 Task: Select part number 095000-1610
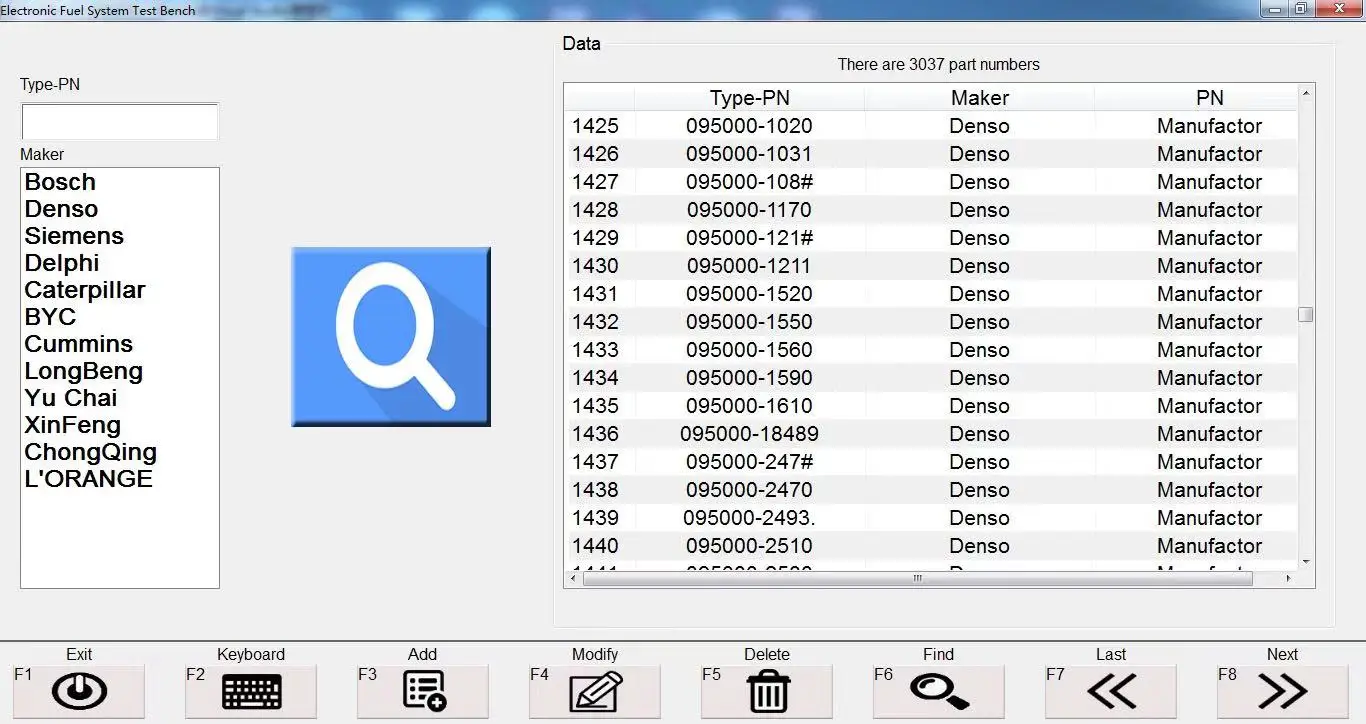(749, 406)
